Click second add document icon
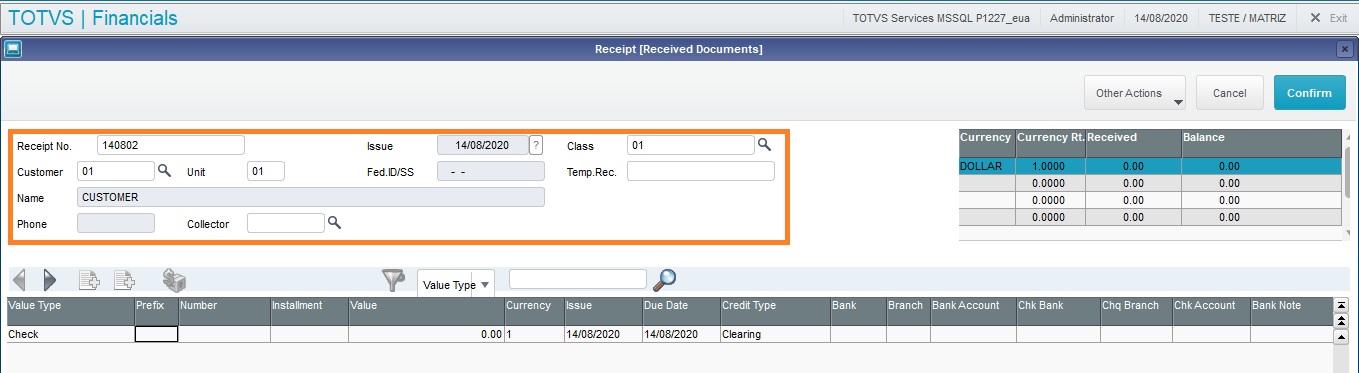The width and height of the screenshot is (1359, 373). pos(124,280)
